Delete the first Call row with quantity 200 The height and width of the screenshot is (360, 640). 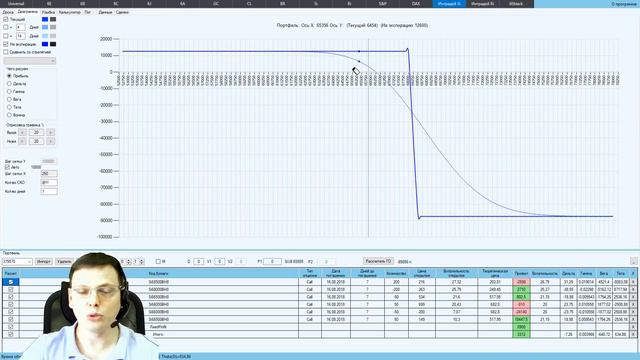(x=633, y=282)
